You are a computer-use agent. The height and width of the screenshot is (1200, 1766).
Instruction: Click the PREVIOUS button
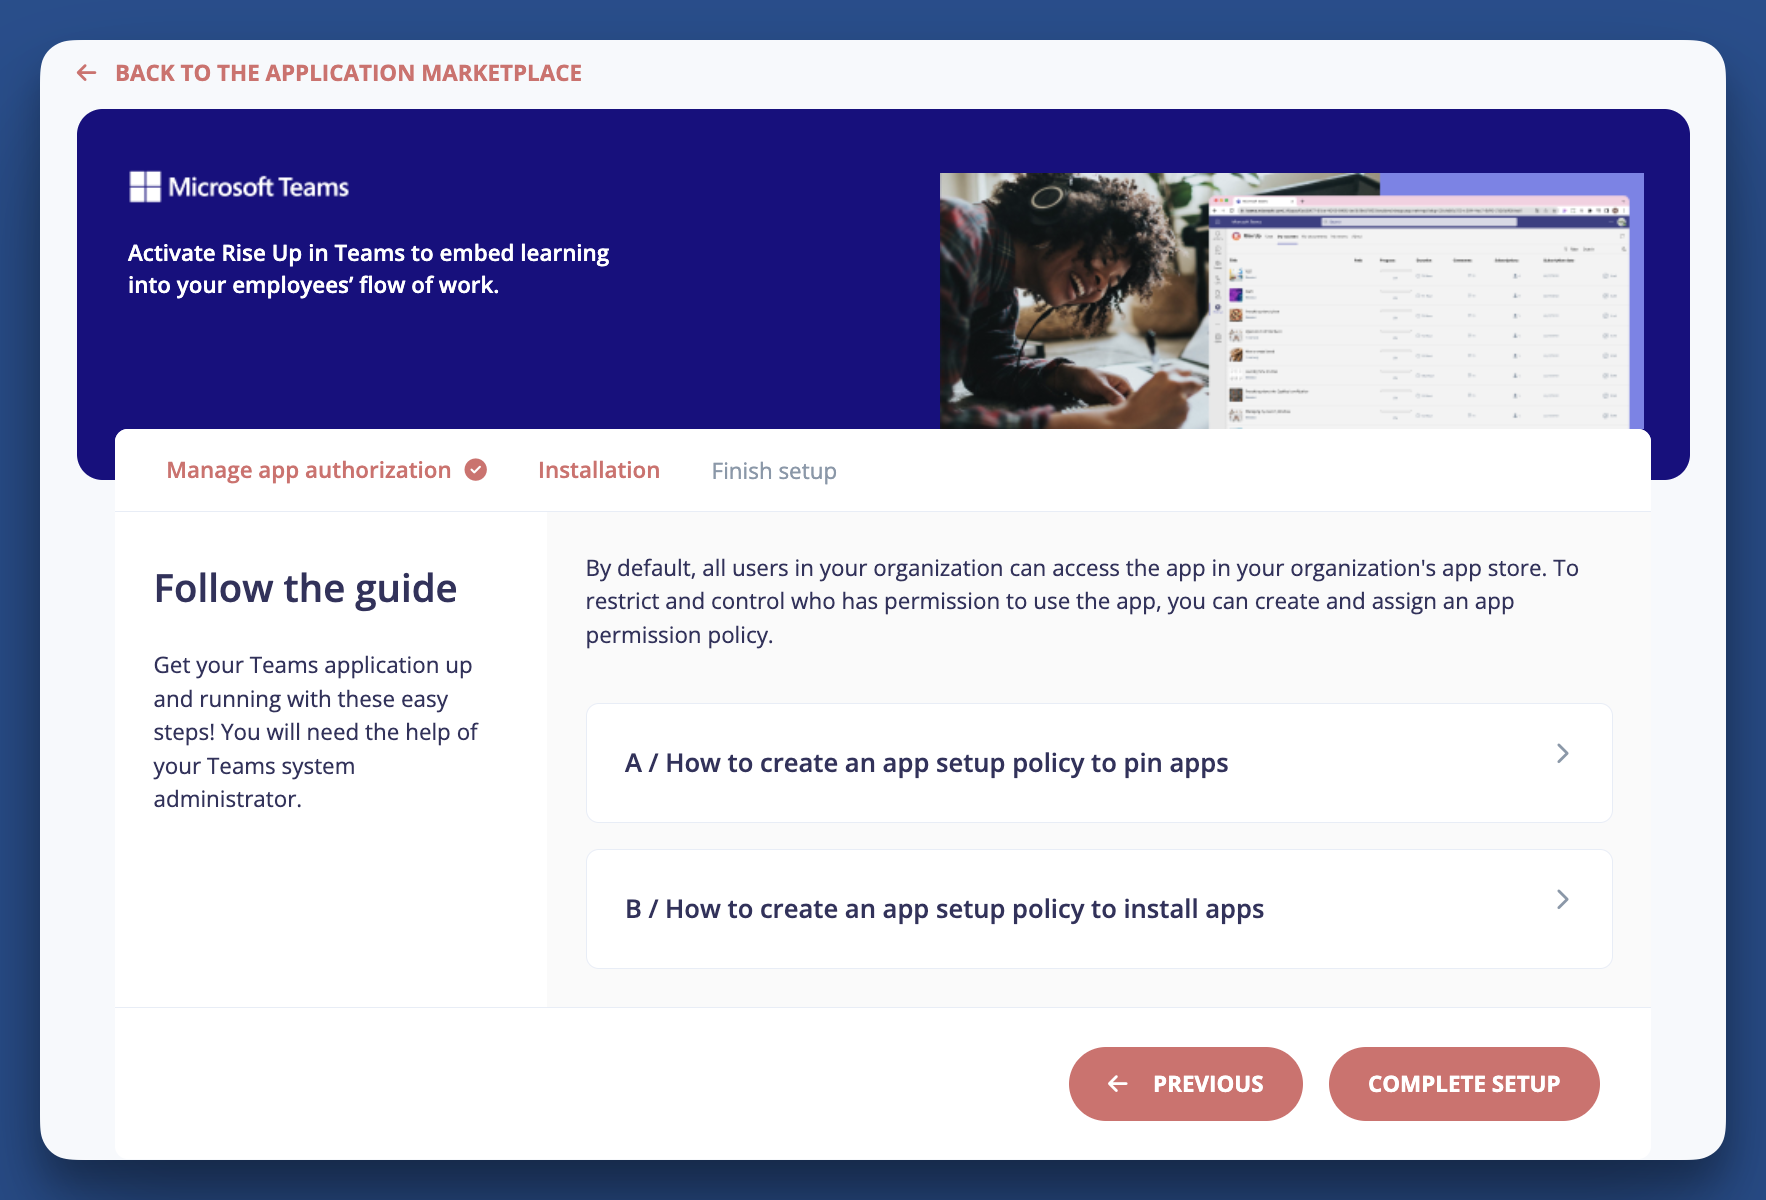pyautogui.click(x=1185, y=1083)
